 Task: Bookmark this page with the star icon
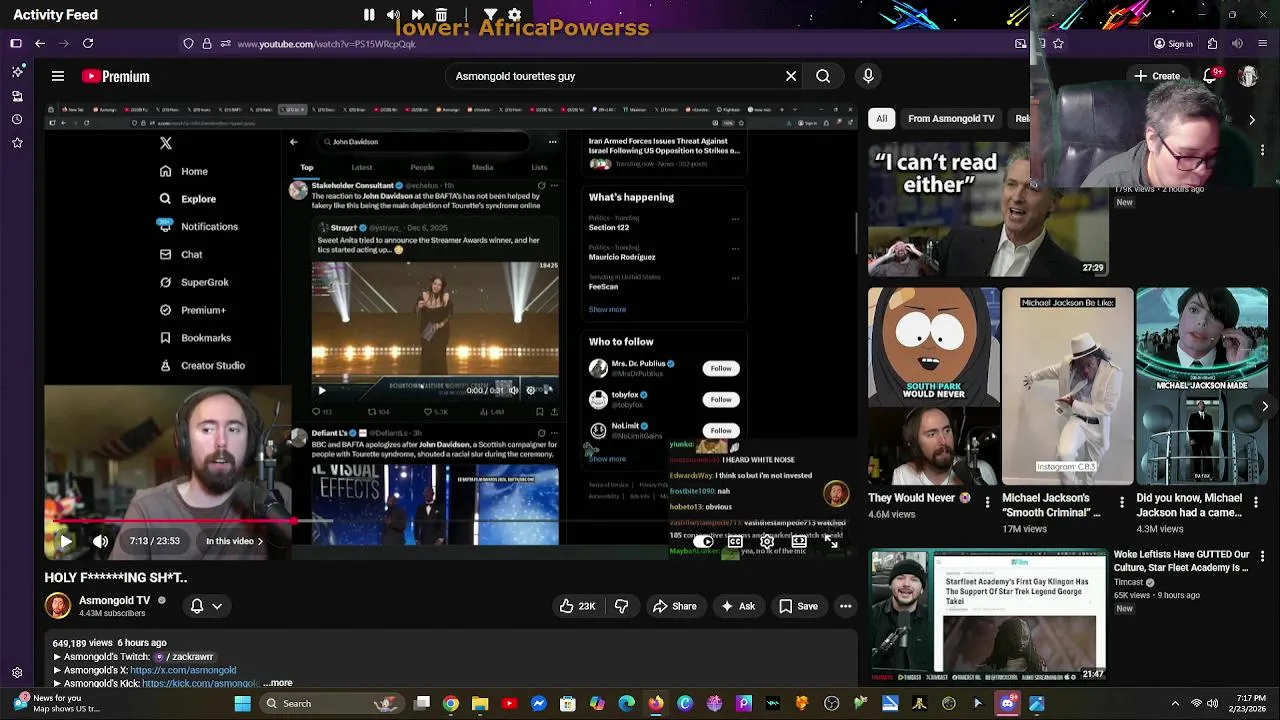coord(1058,43)
